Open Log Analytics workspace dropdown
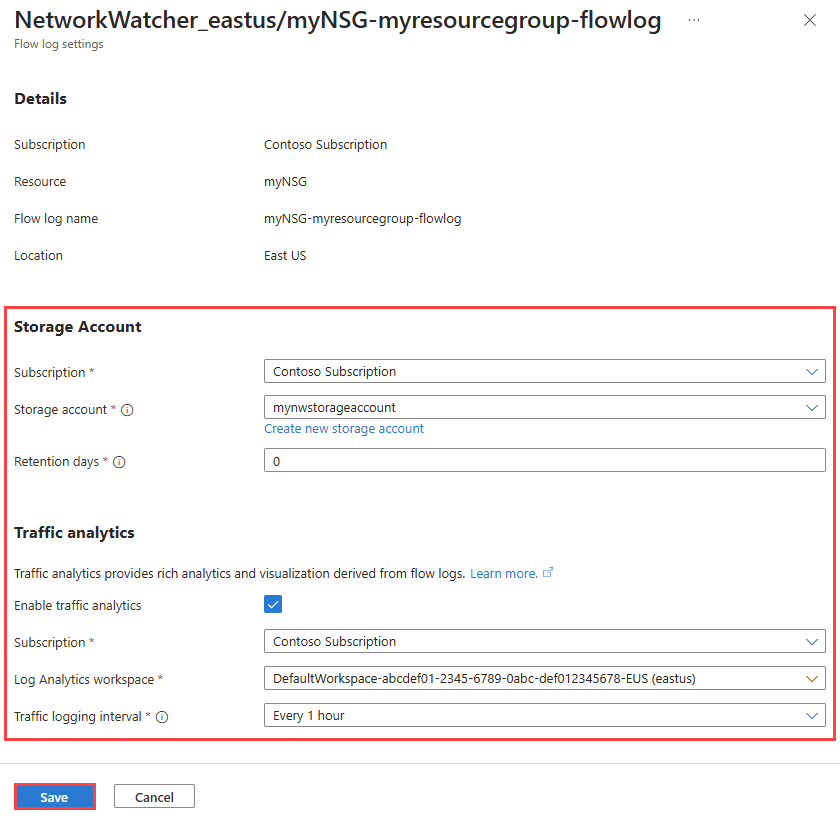 pyautogui.click(x=544, y=678)
